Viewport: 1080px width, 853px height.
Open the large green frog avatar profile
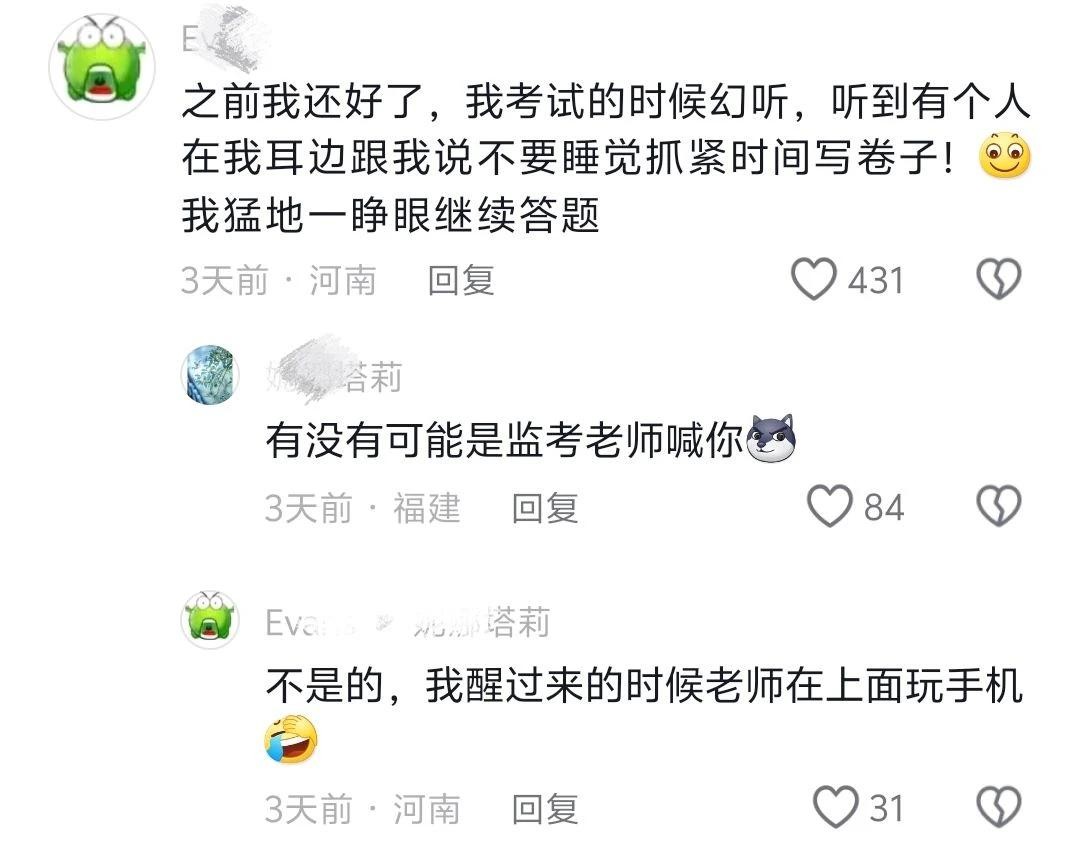coord(102,67)
